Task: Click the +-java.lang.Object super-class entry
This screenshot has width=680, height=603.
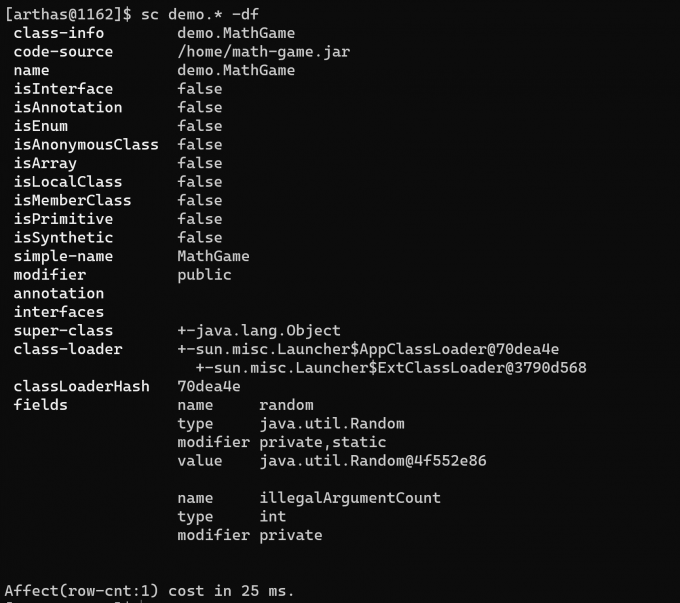Action: click(x=259, y=331)
